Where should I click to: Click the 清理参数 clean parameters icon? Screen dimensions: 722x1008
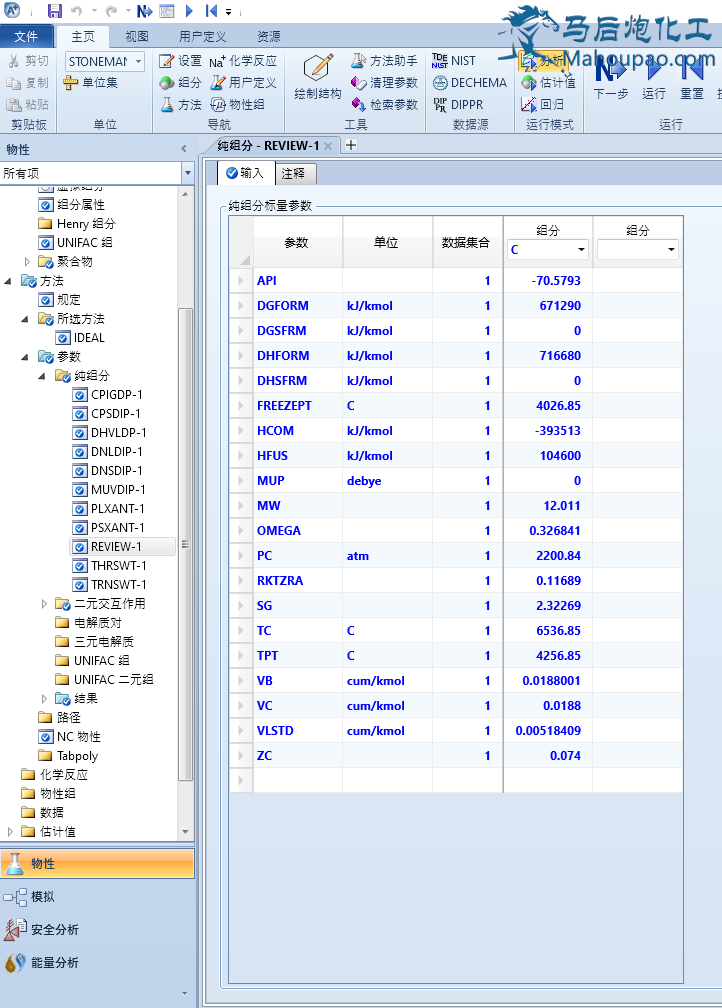(385, 83)
